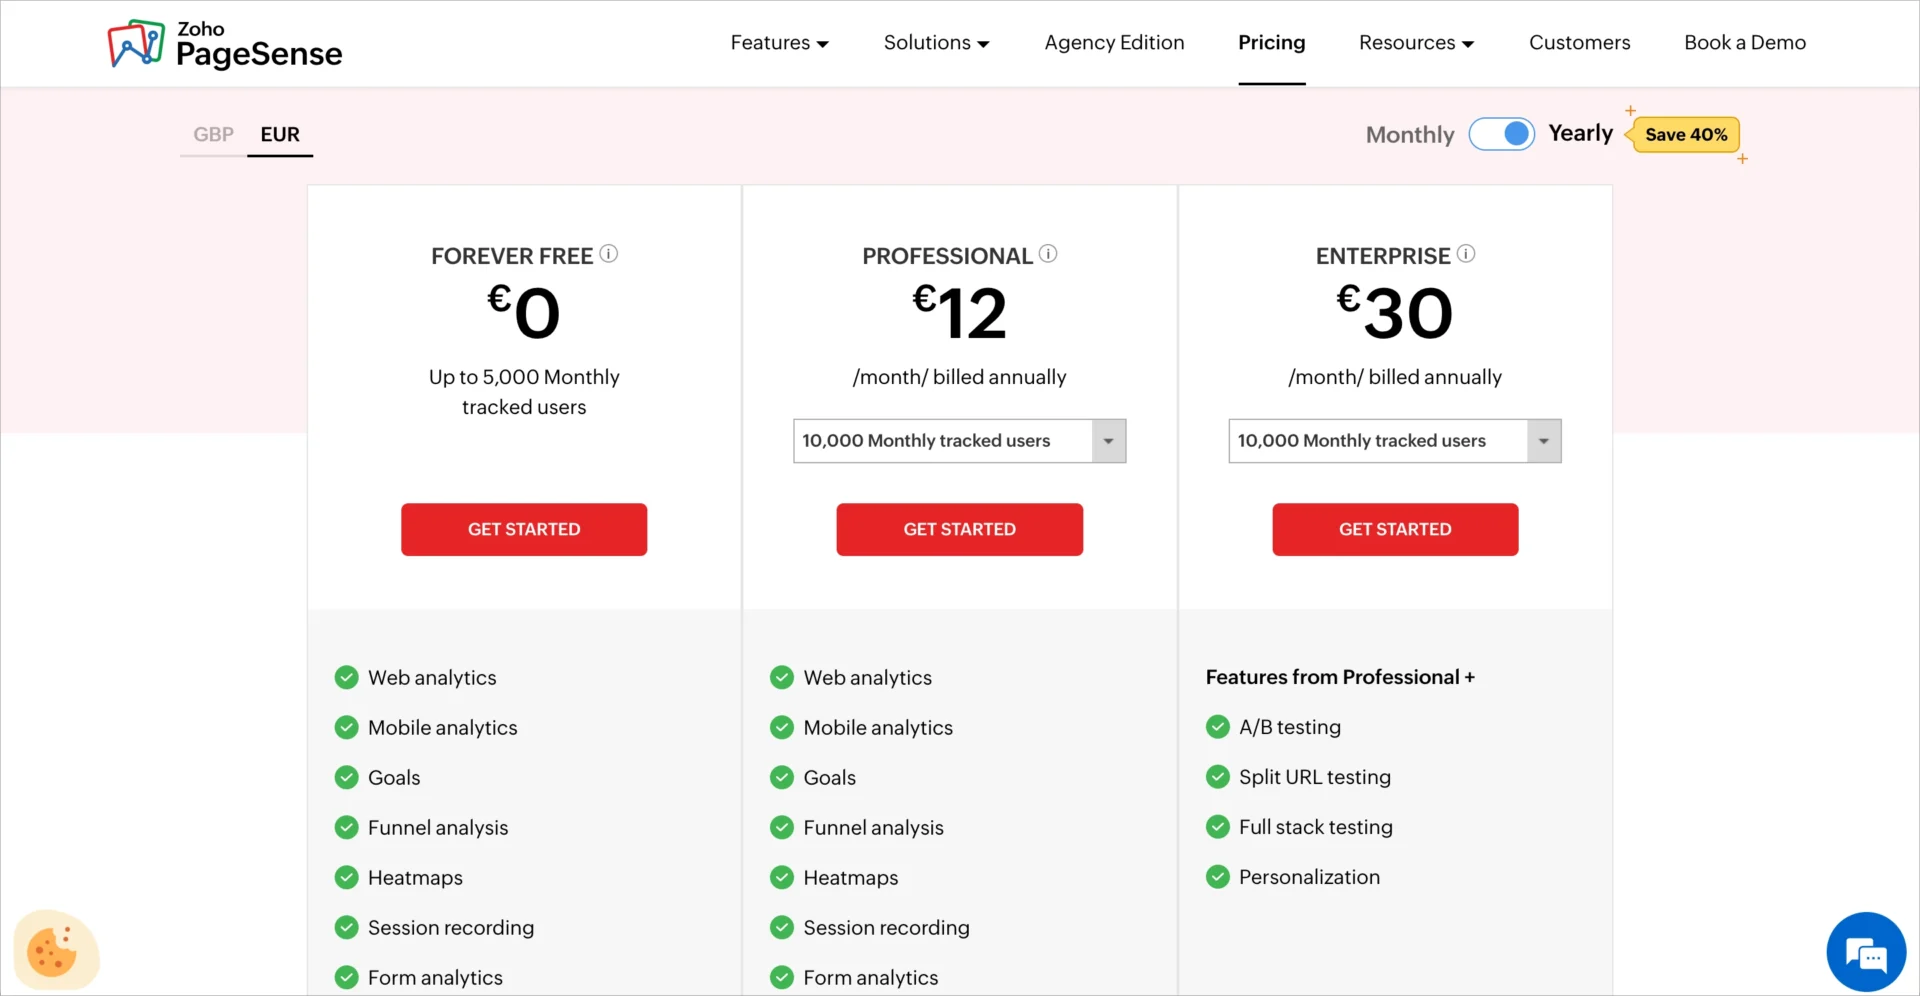Viewport: 1920px width, 996px height.
Task: Expand the Features navigation dropdown
Action: click(x=779, y=43)
